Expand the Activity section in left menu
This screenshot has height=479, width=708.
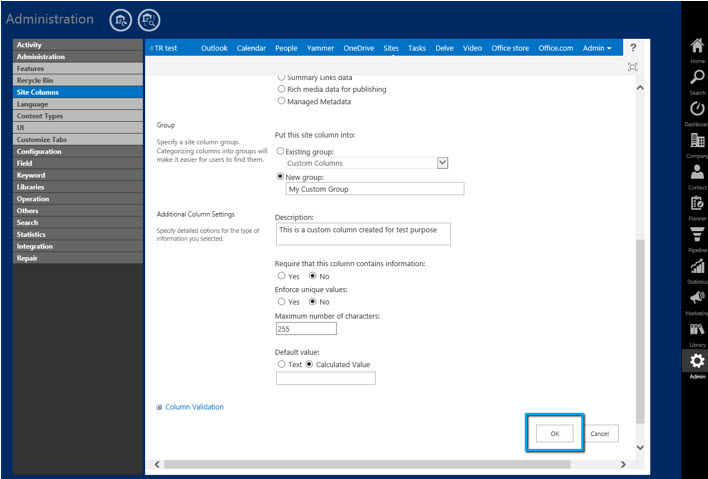[78, 45]
